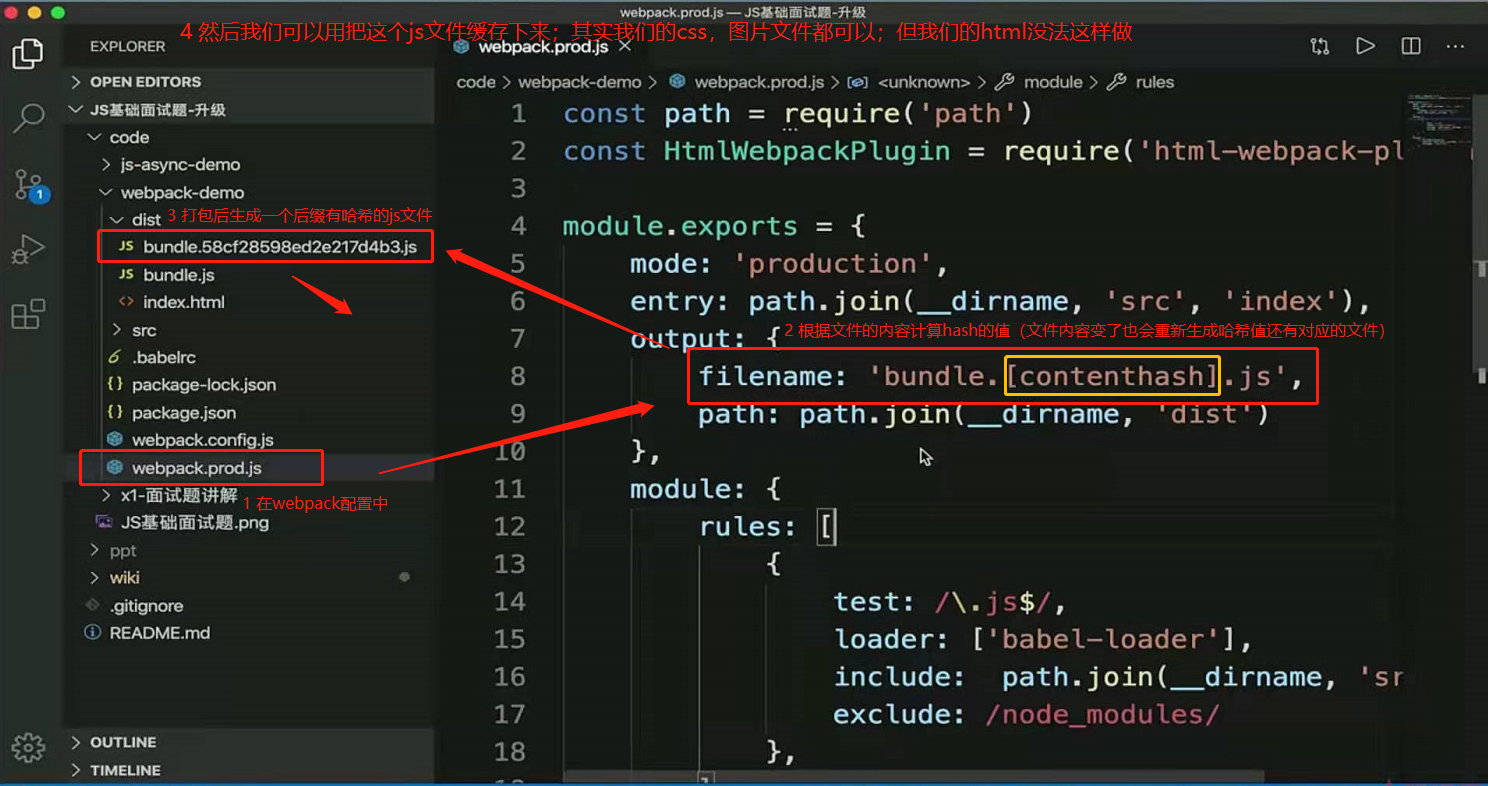Open Source Control view with badge
The width and height of the screenshot is (1488, 786).
pyautogui.click(x=28, y=184)
